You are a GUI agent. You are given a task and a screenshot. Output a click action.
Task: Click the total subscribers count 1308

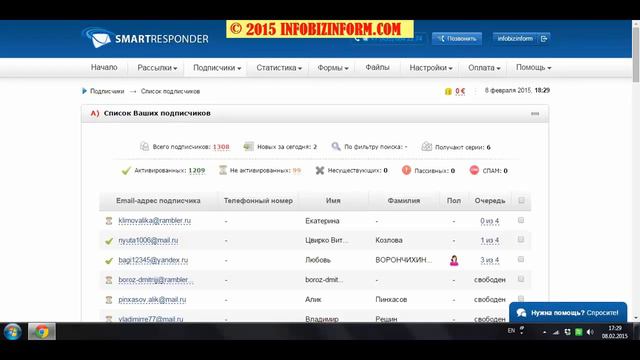click(x=221, y=147)
